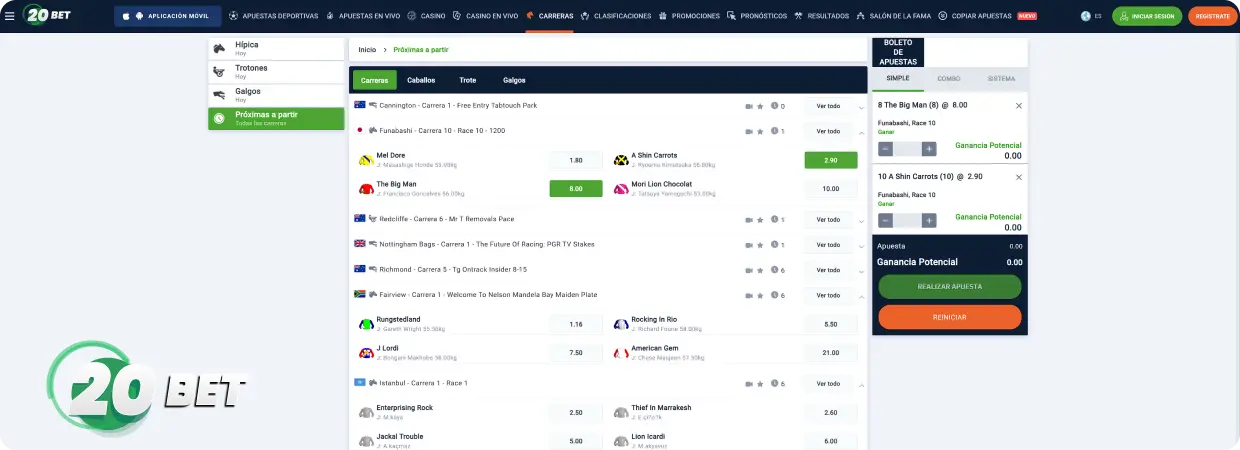Expand the Redcliffe race row

click(x=861, y=220)
